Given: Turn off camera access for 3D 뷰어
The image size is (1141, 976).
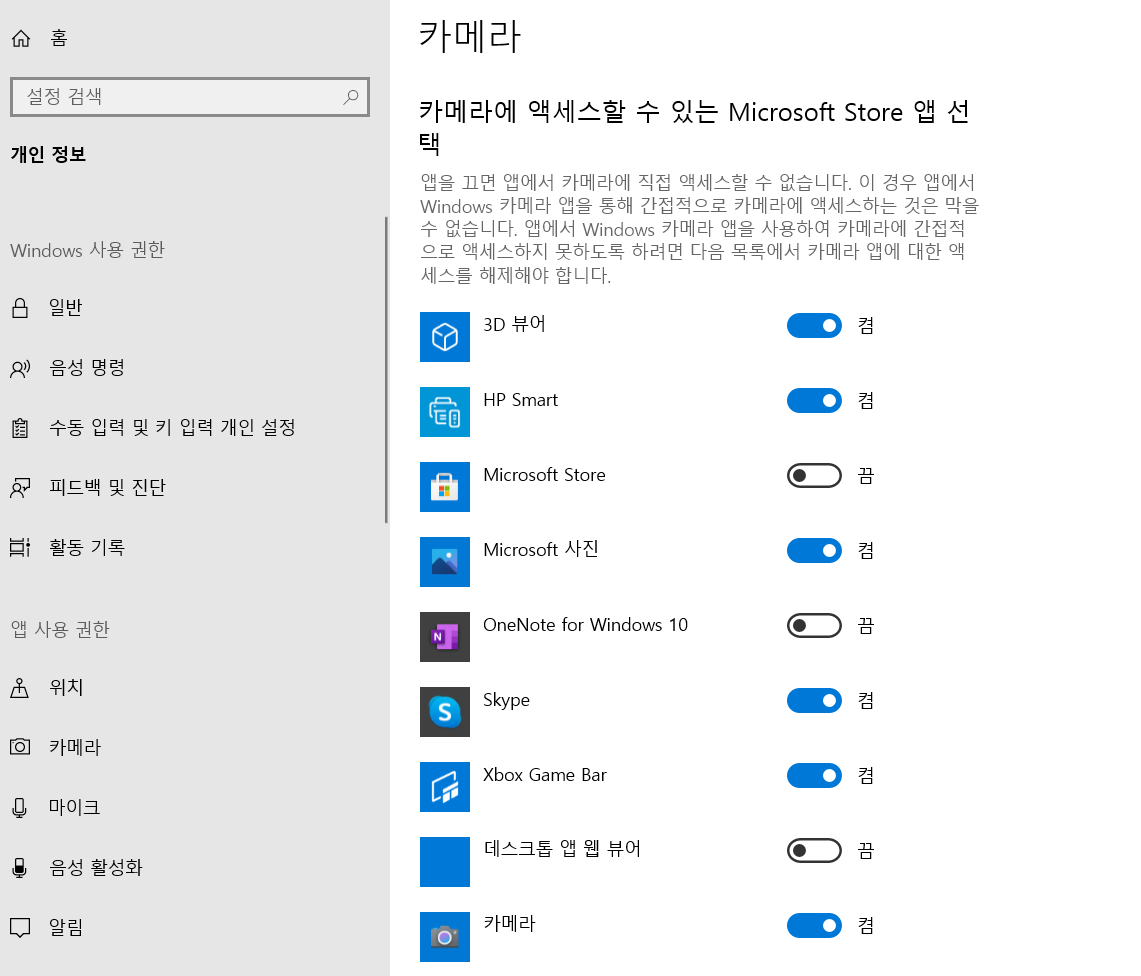Looking at the screenshot, I should tap(814, 325).
